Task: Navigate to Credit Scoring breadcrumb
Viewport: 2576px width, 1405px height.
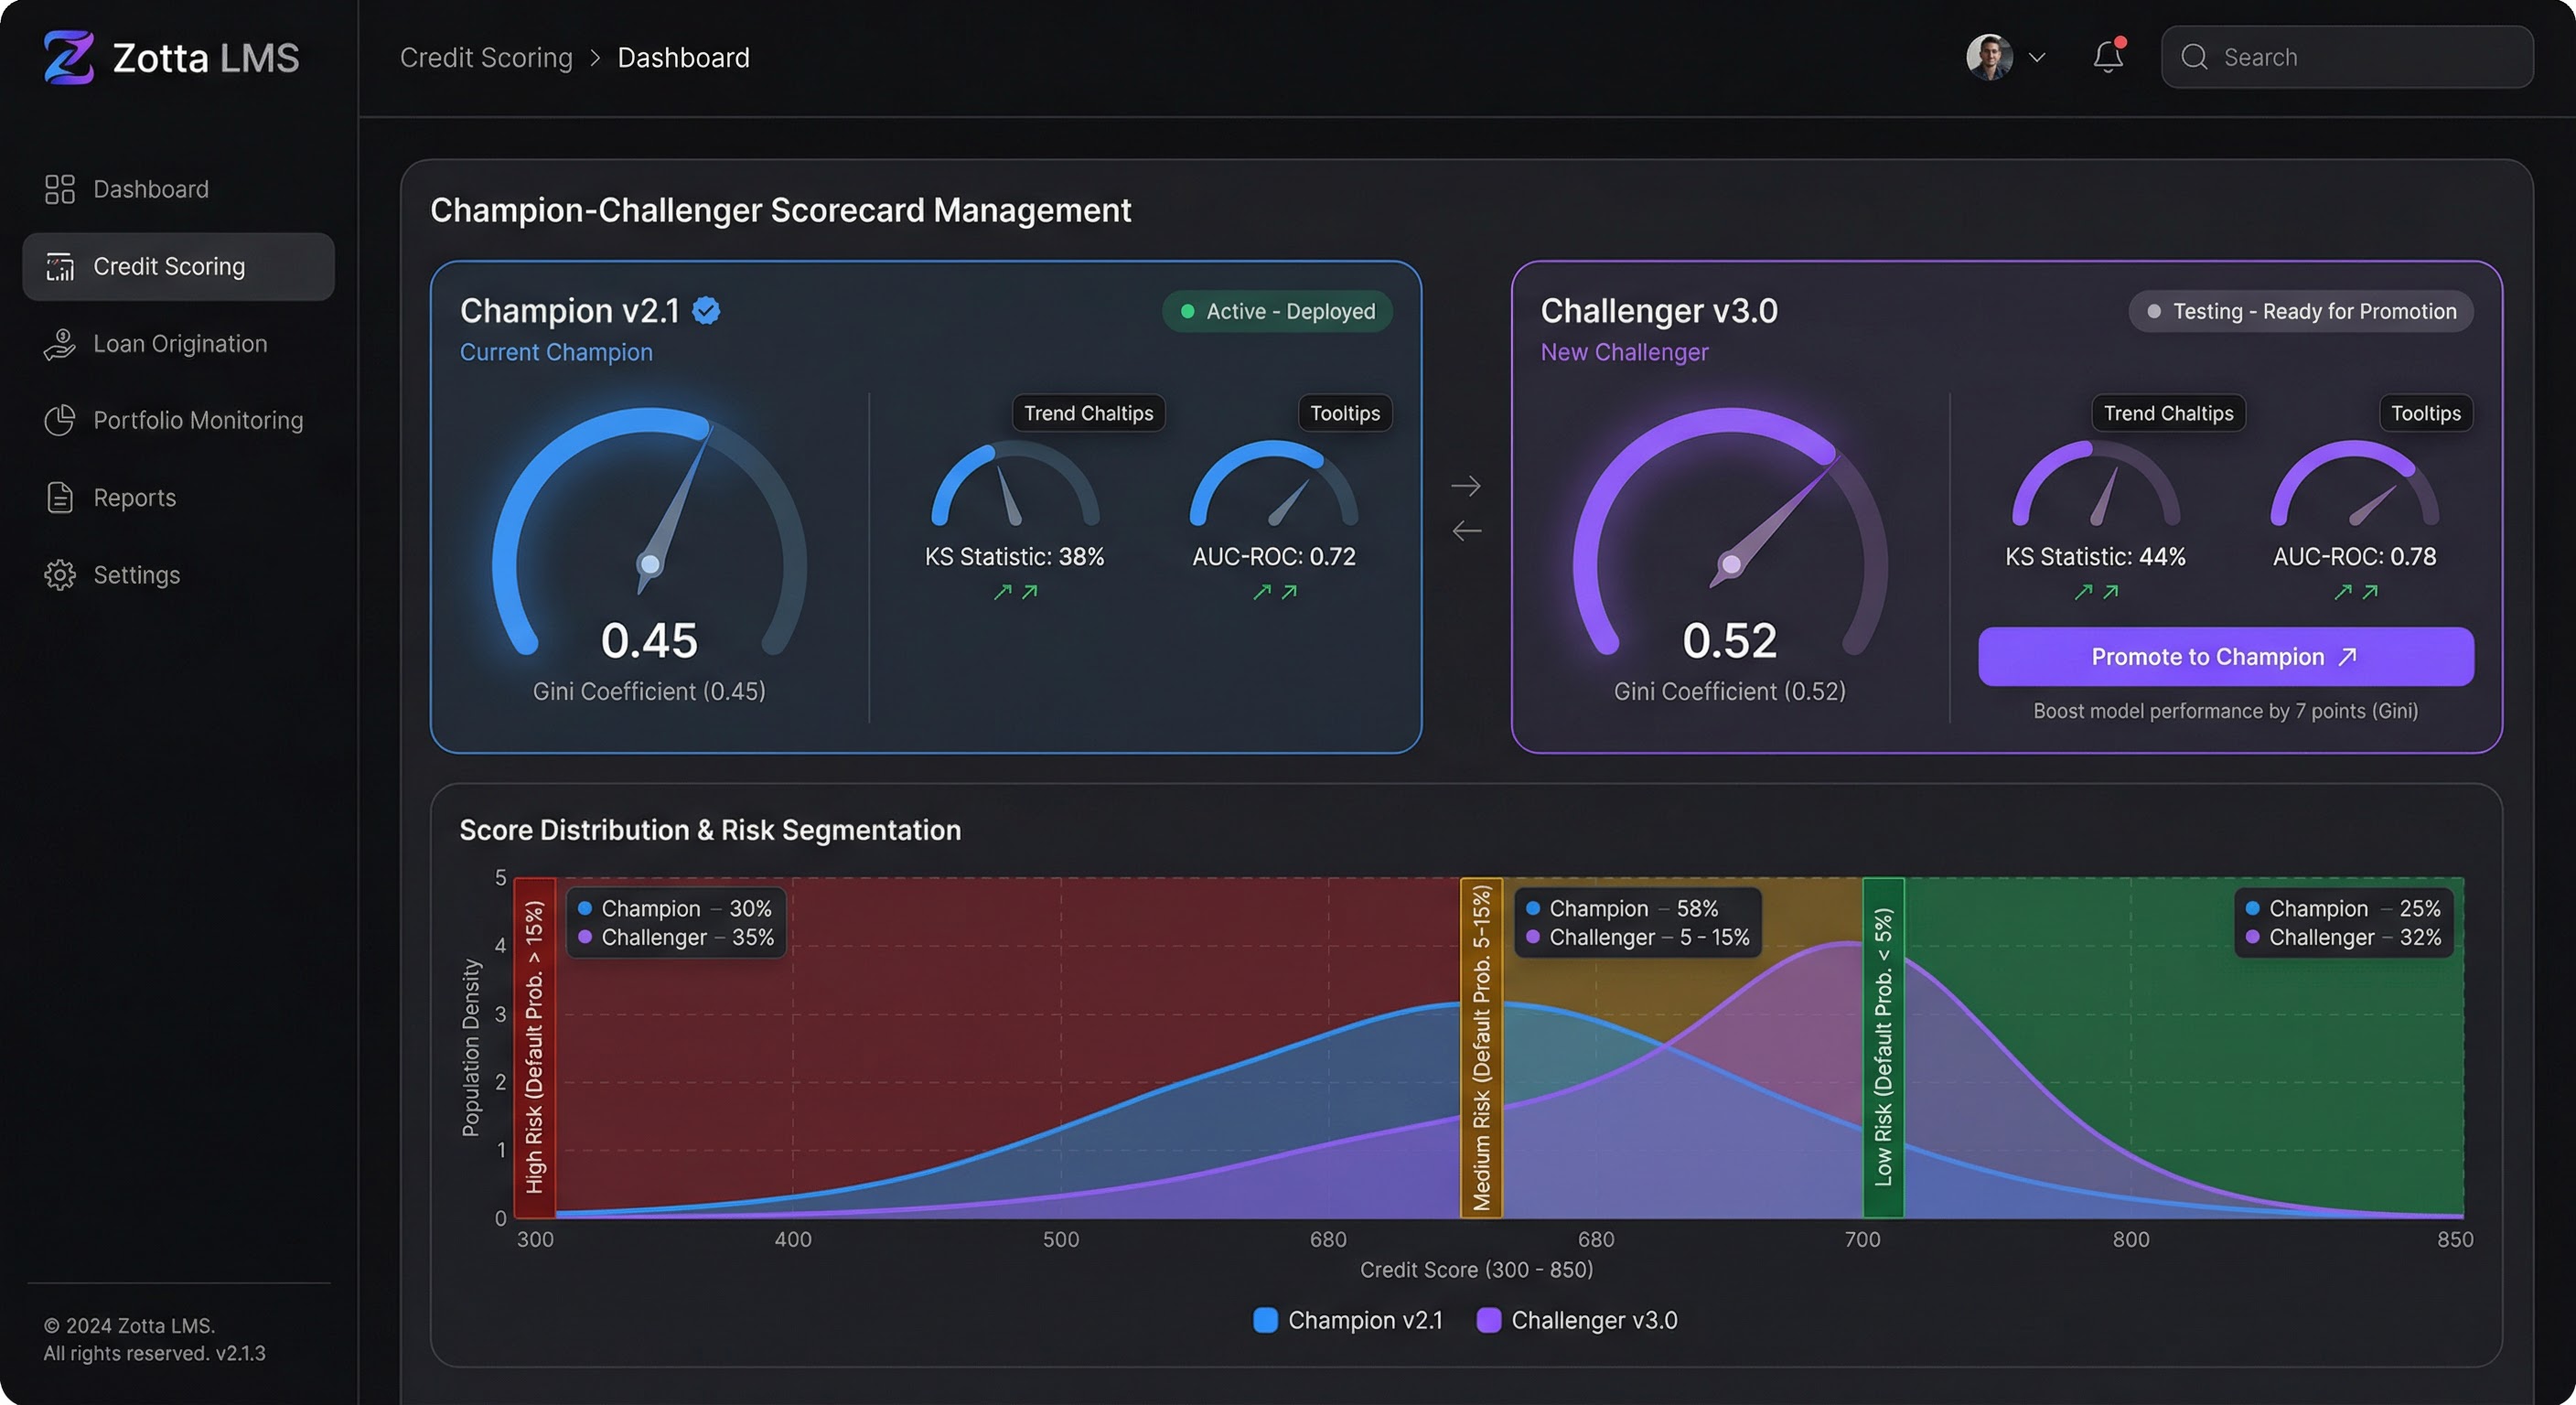Action: [x=486, y=57]
